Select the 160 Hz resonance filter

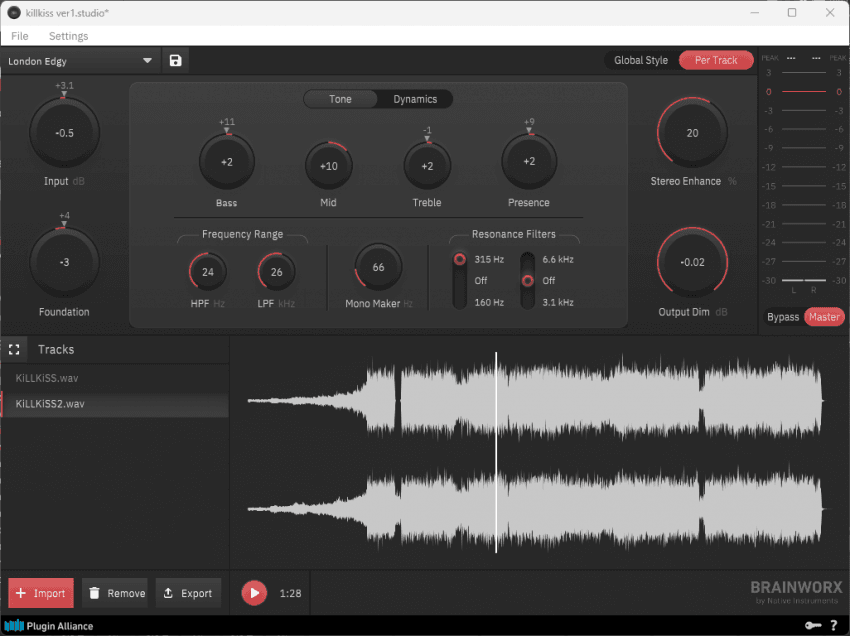click(489, 303)
